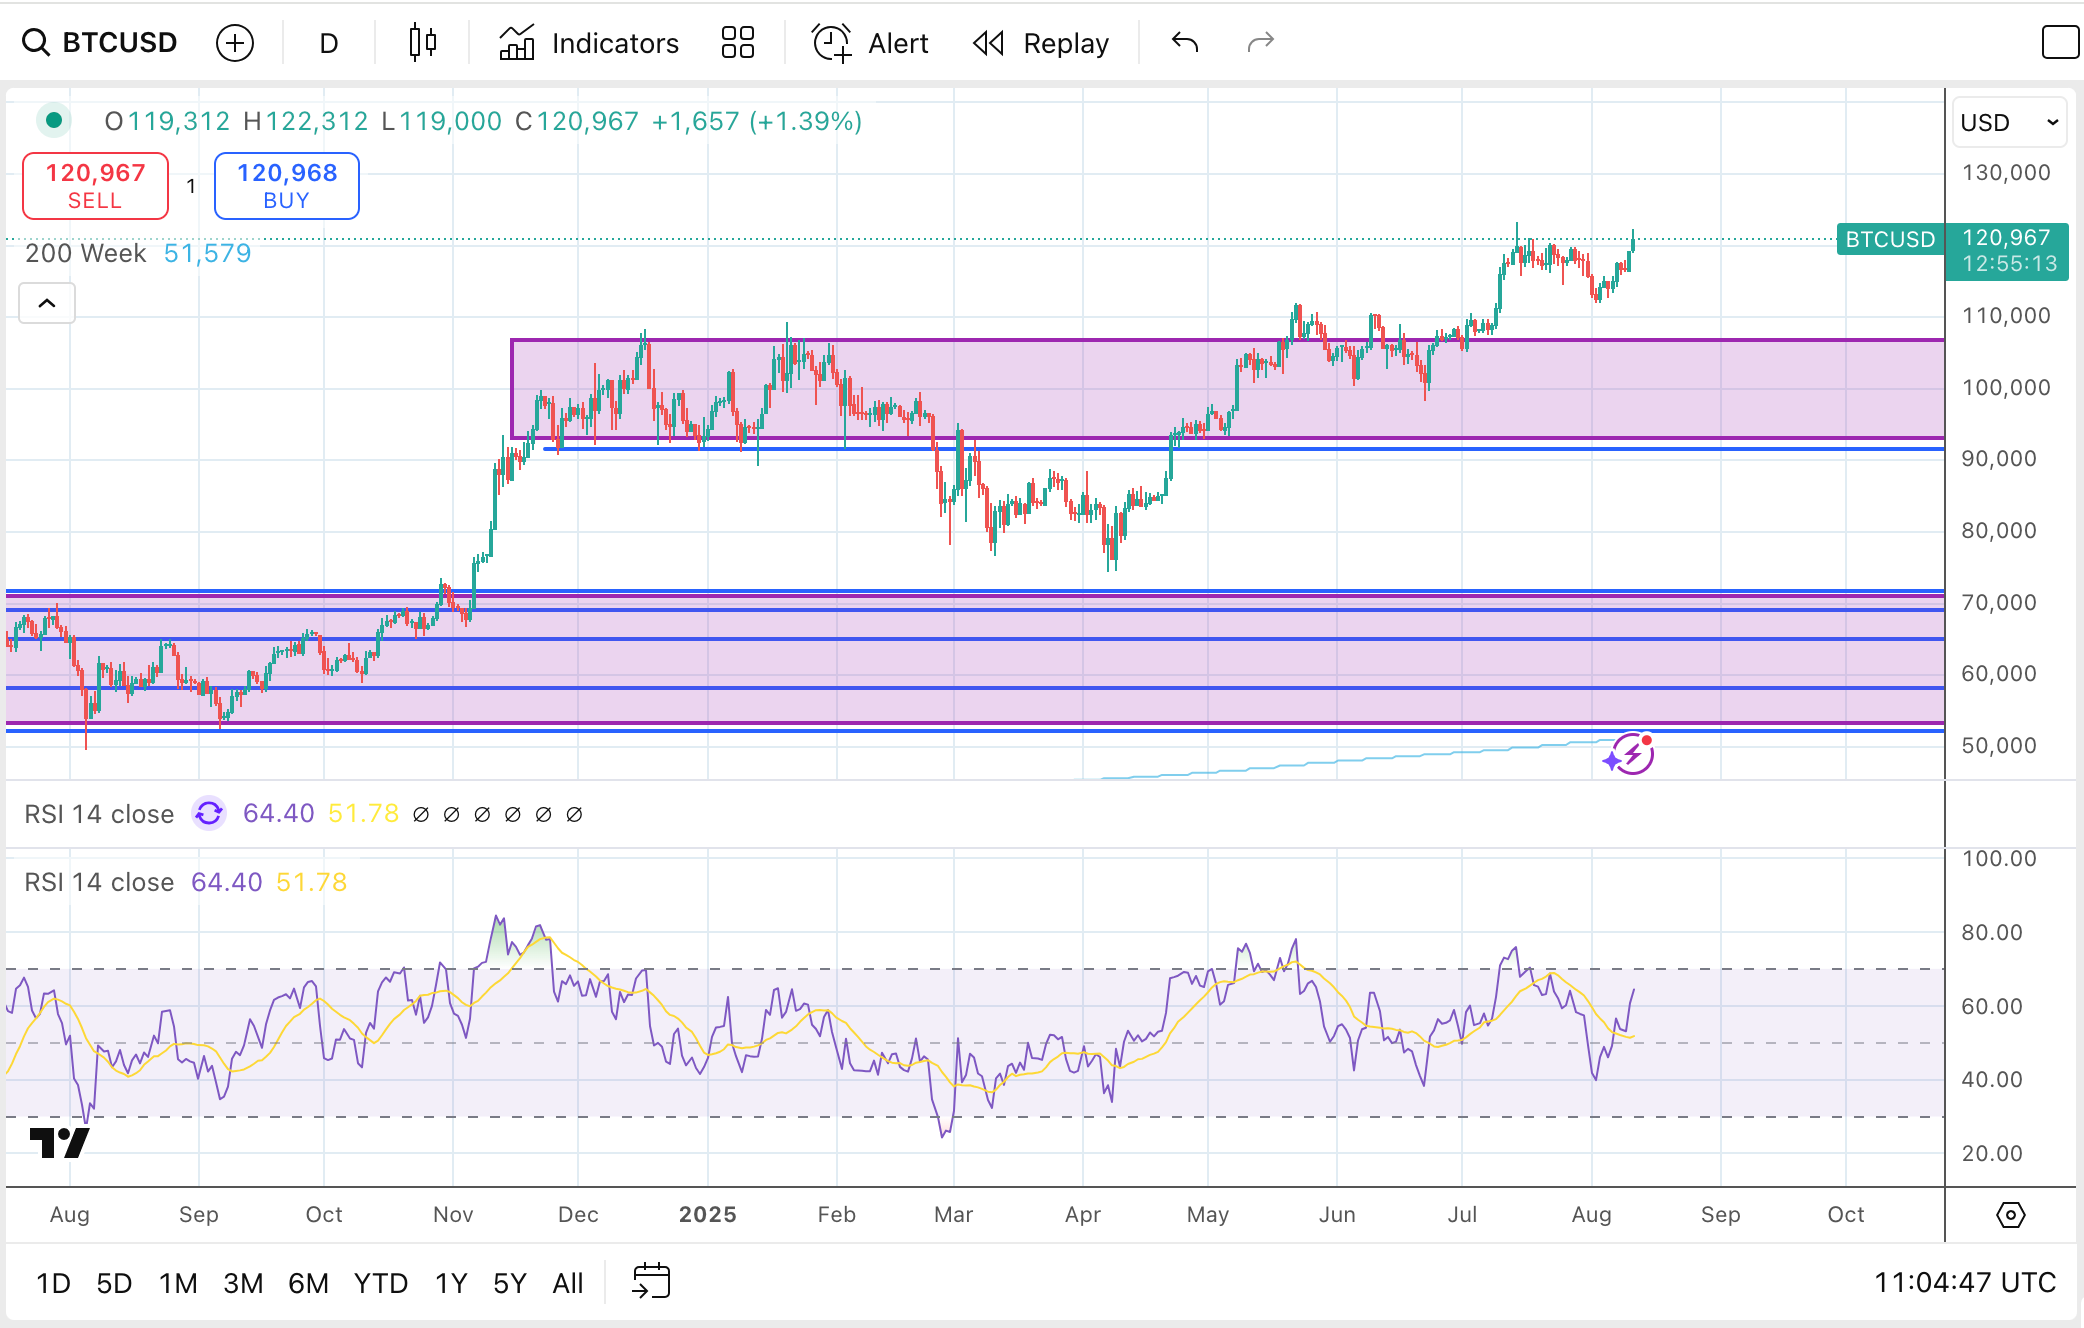
Task: Toggle the green market status dot
Action: (54, 121)
